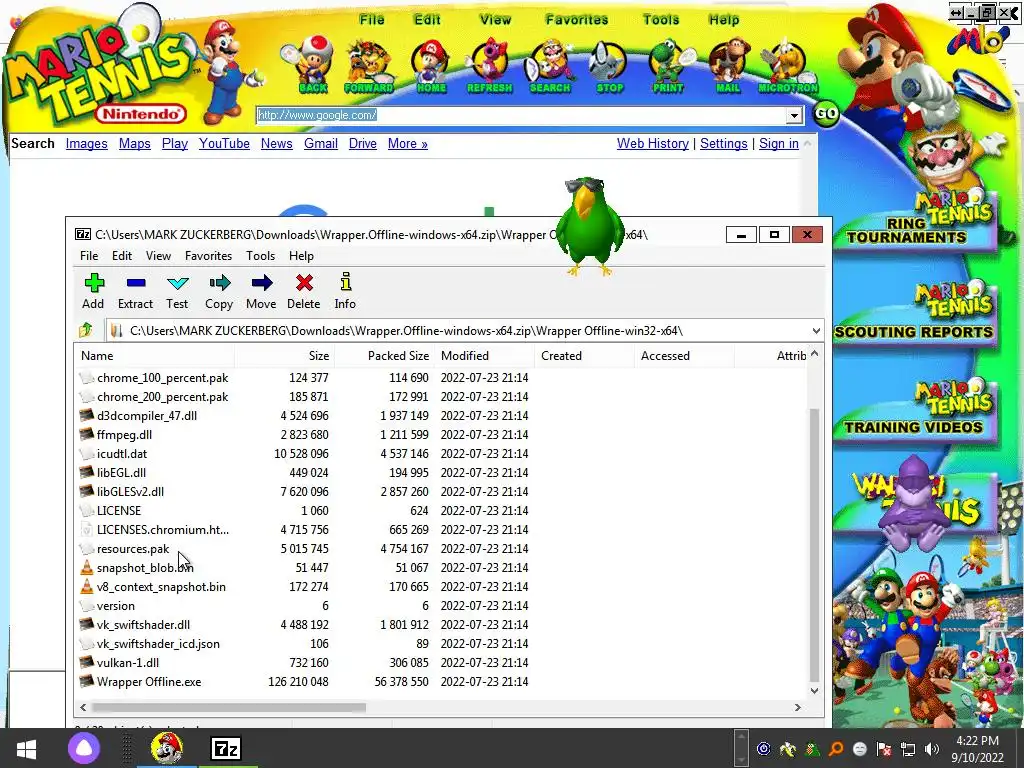
Task: Sort by the Size column header
Action: click(x=285, y=356)
